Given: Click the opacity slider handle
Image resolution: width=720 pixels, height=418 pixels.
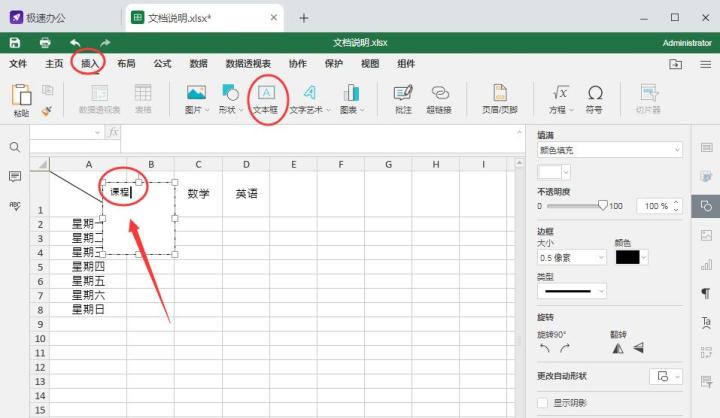Looking at the screenshot, I should [603, 205].
